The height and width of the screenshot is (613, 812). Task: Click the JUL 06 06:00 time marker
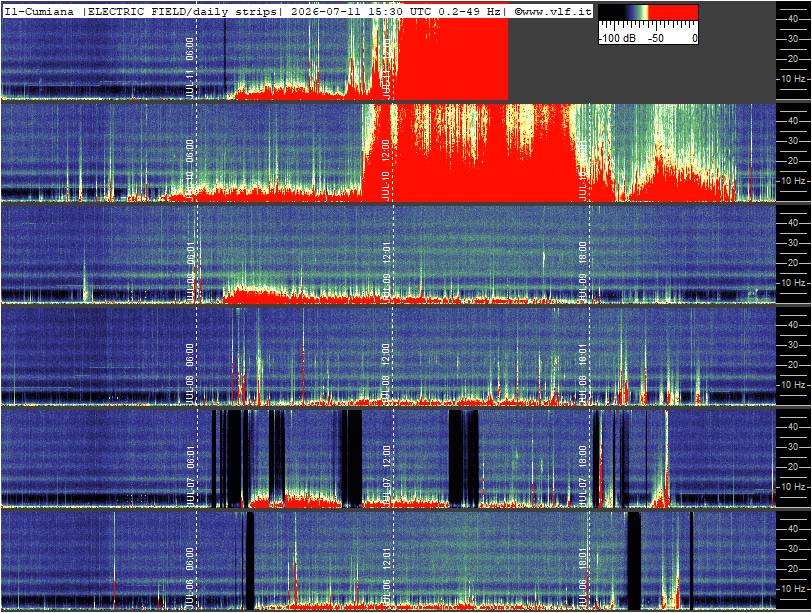(190, 577)
